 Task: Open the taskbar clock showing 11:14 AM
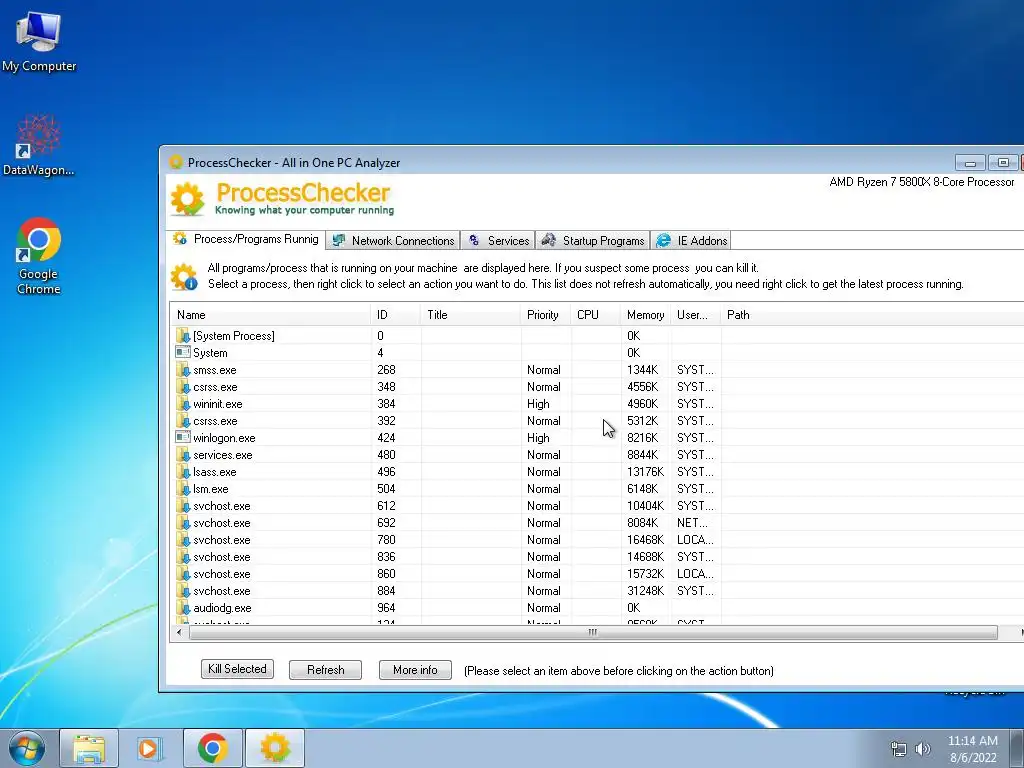click(972, 749)
